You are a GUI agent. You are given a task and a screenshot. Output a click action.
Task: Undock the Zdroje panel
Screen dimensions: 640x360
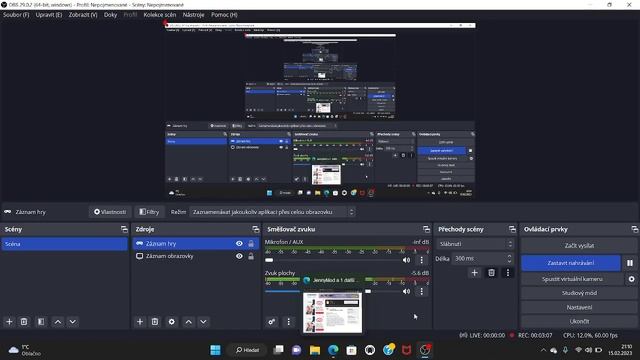pos(256,229)
